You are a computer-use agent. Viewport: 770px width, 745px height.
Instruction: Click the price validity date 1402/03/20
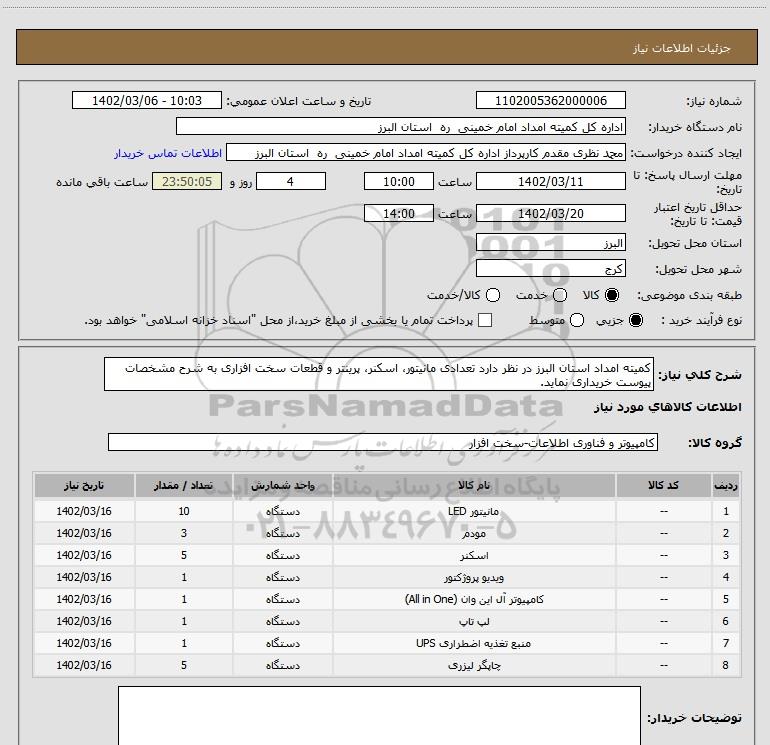(x=550, y=214)
